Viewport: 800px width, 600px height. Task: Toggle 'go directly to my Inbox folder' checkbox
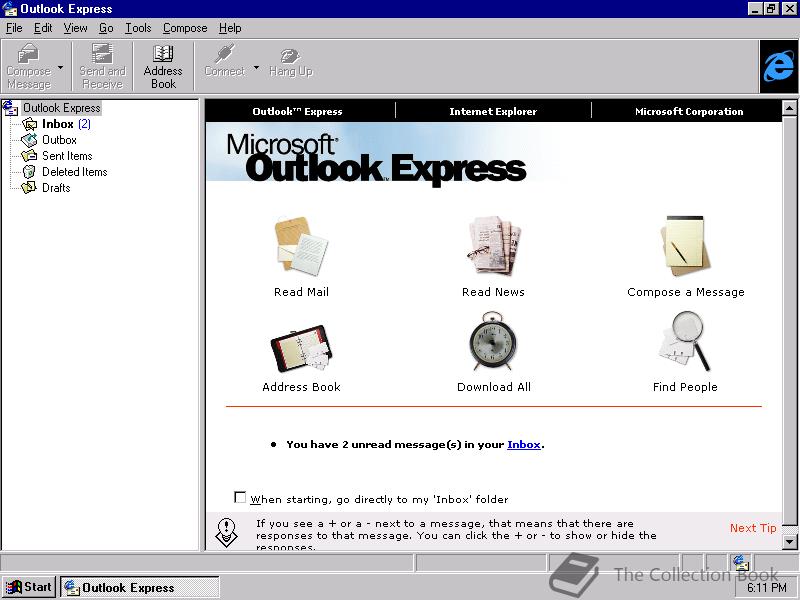[240, 497]
